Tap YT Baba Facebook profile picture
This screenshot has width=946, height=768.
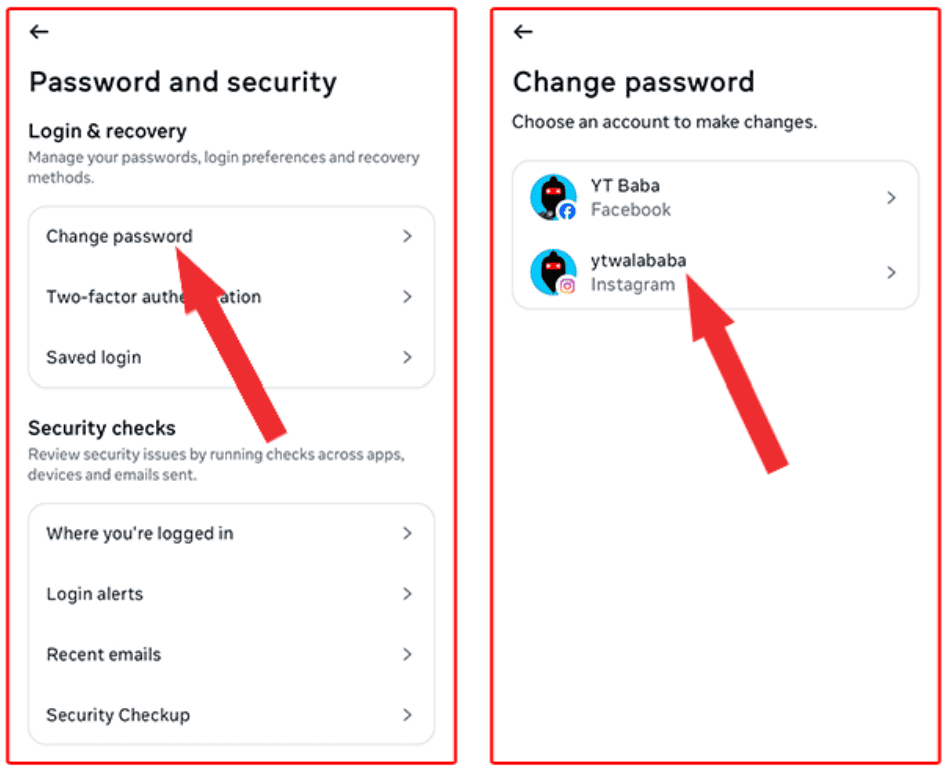(553, 197)
